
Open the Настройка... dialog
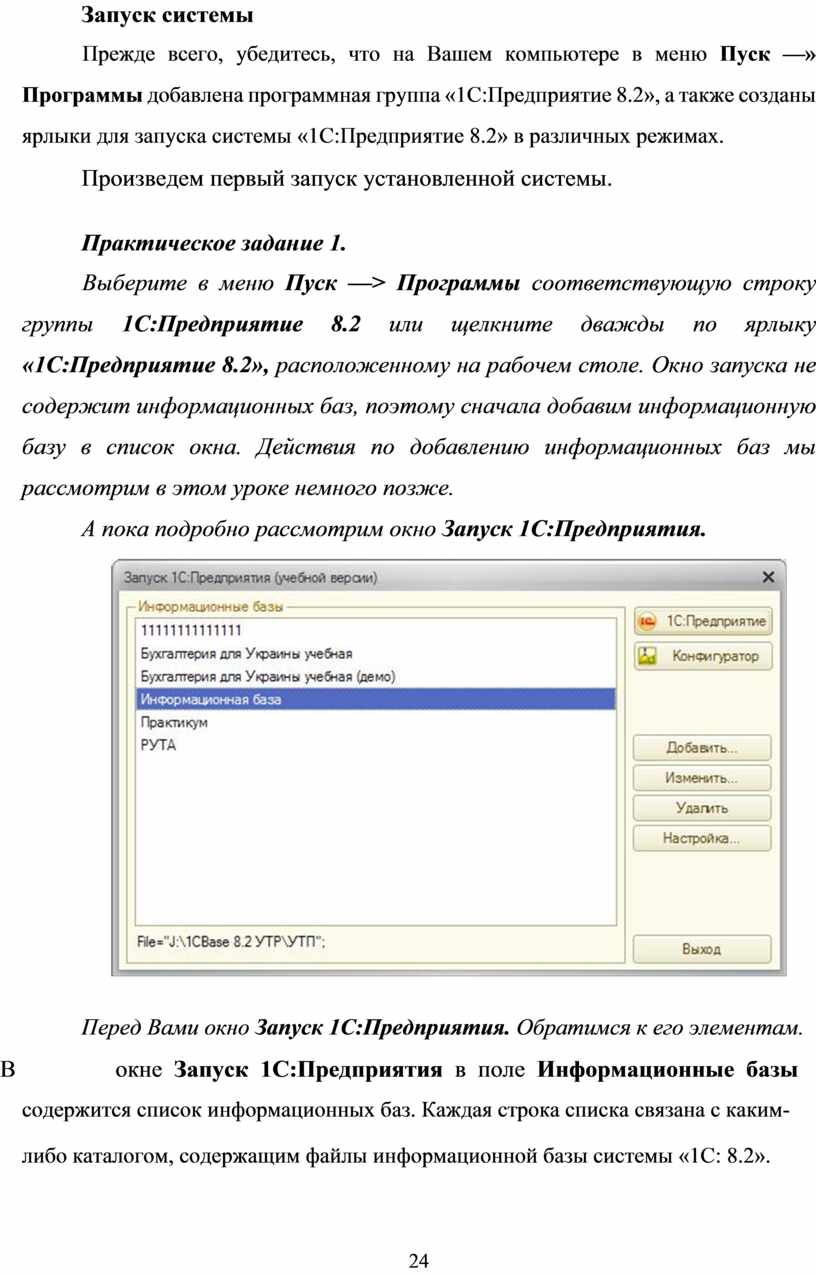pos(702,838)
